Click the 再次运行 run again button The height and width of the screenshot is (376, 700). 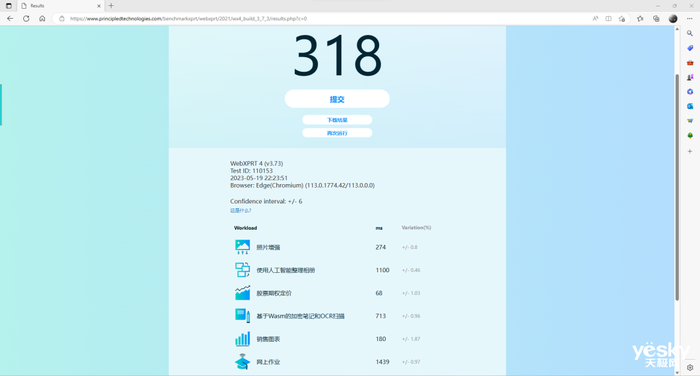[x=337, y=133]
